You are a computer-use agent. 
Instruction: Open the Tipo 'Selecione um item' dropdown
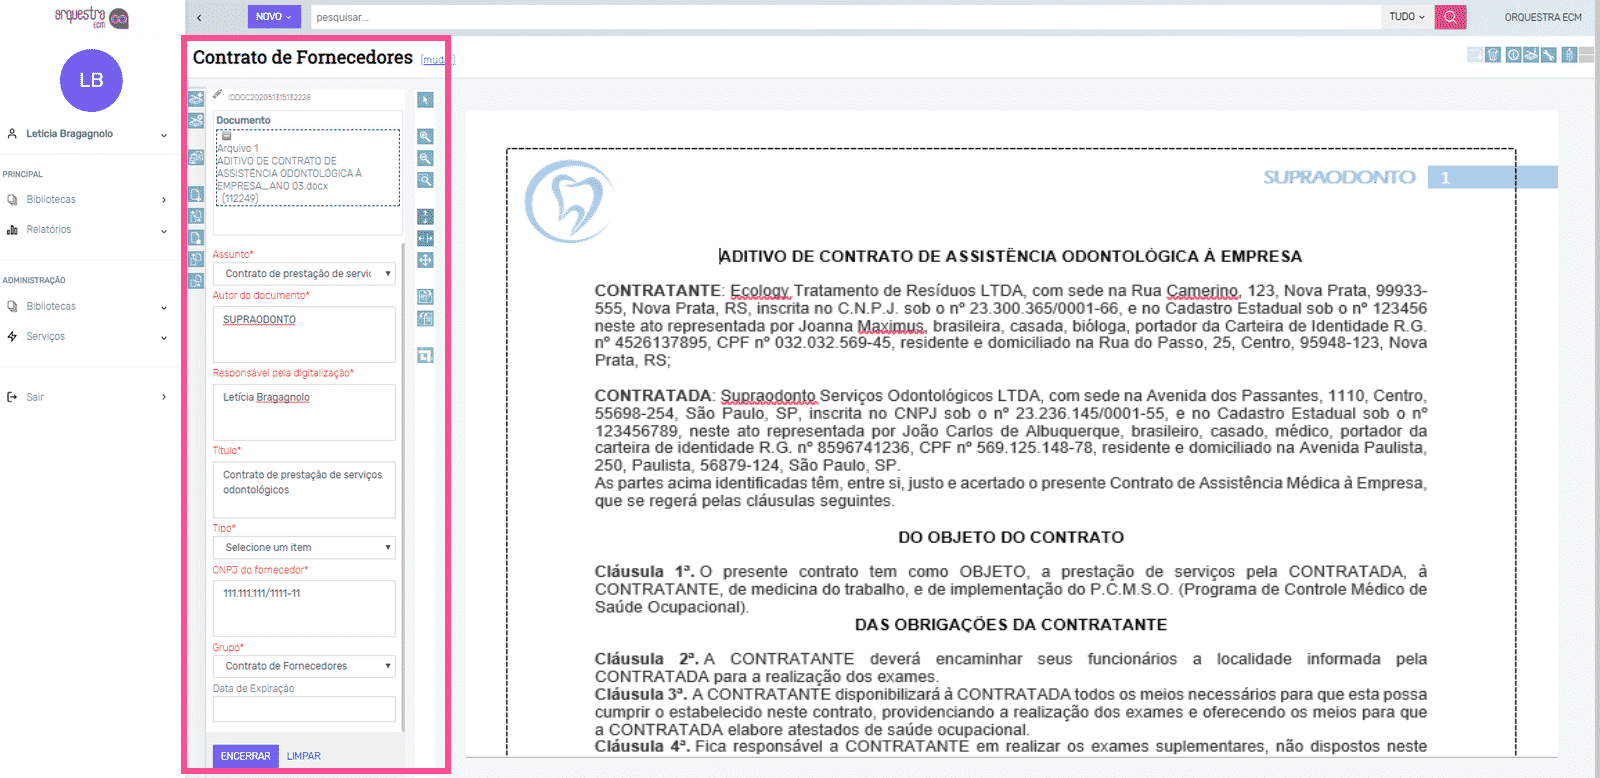[x=304, y=547]
